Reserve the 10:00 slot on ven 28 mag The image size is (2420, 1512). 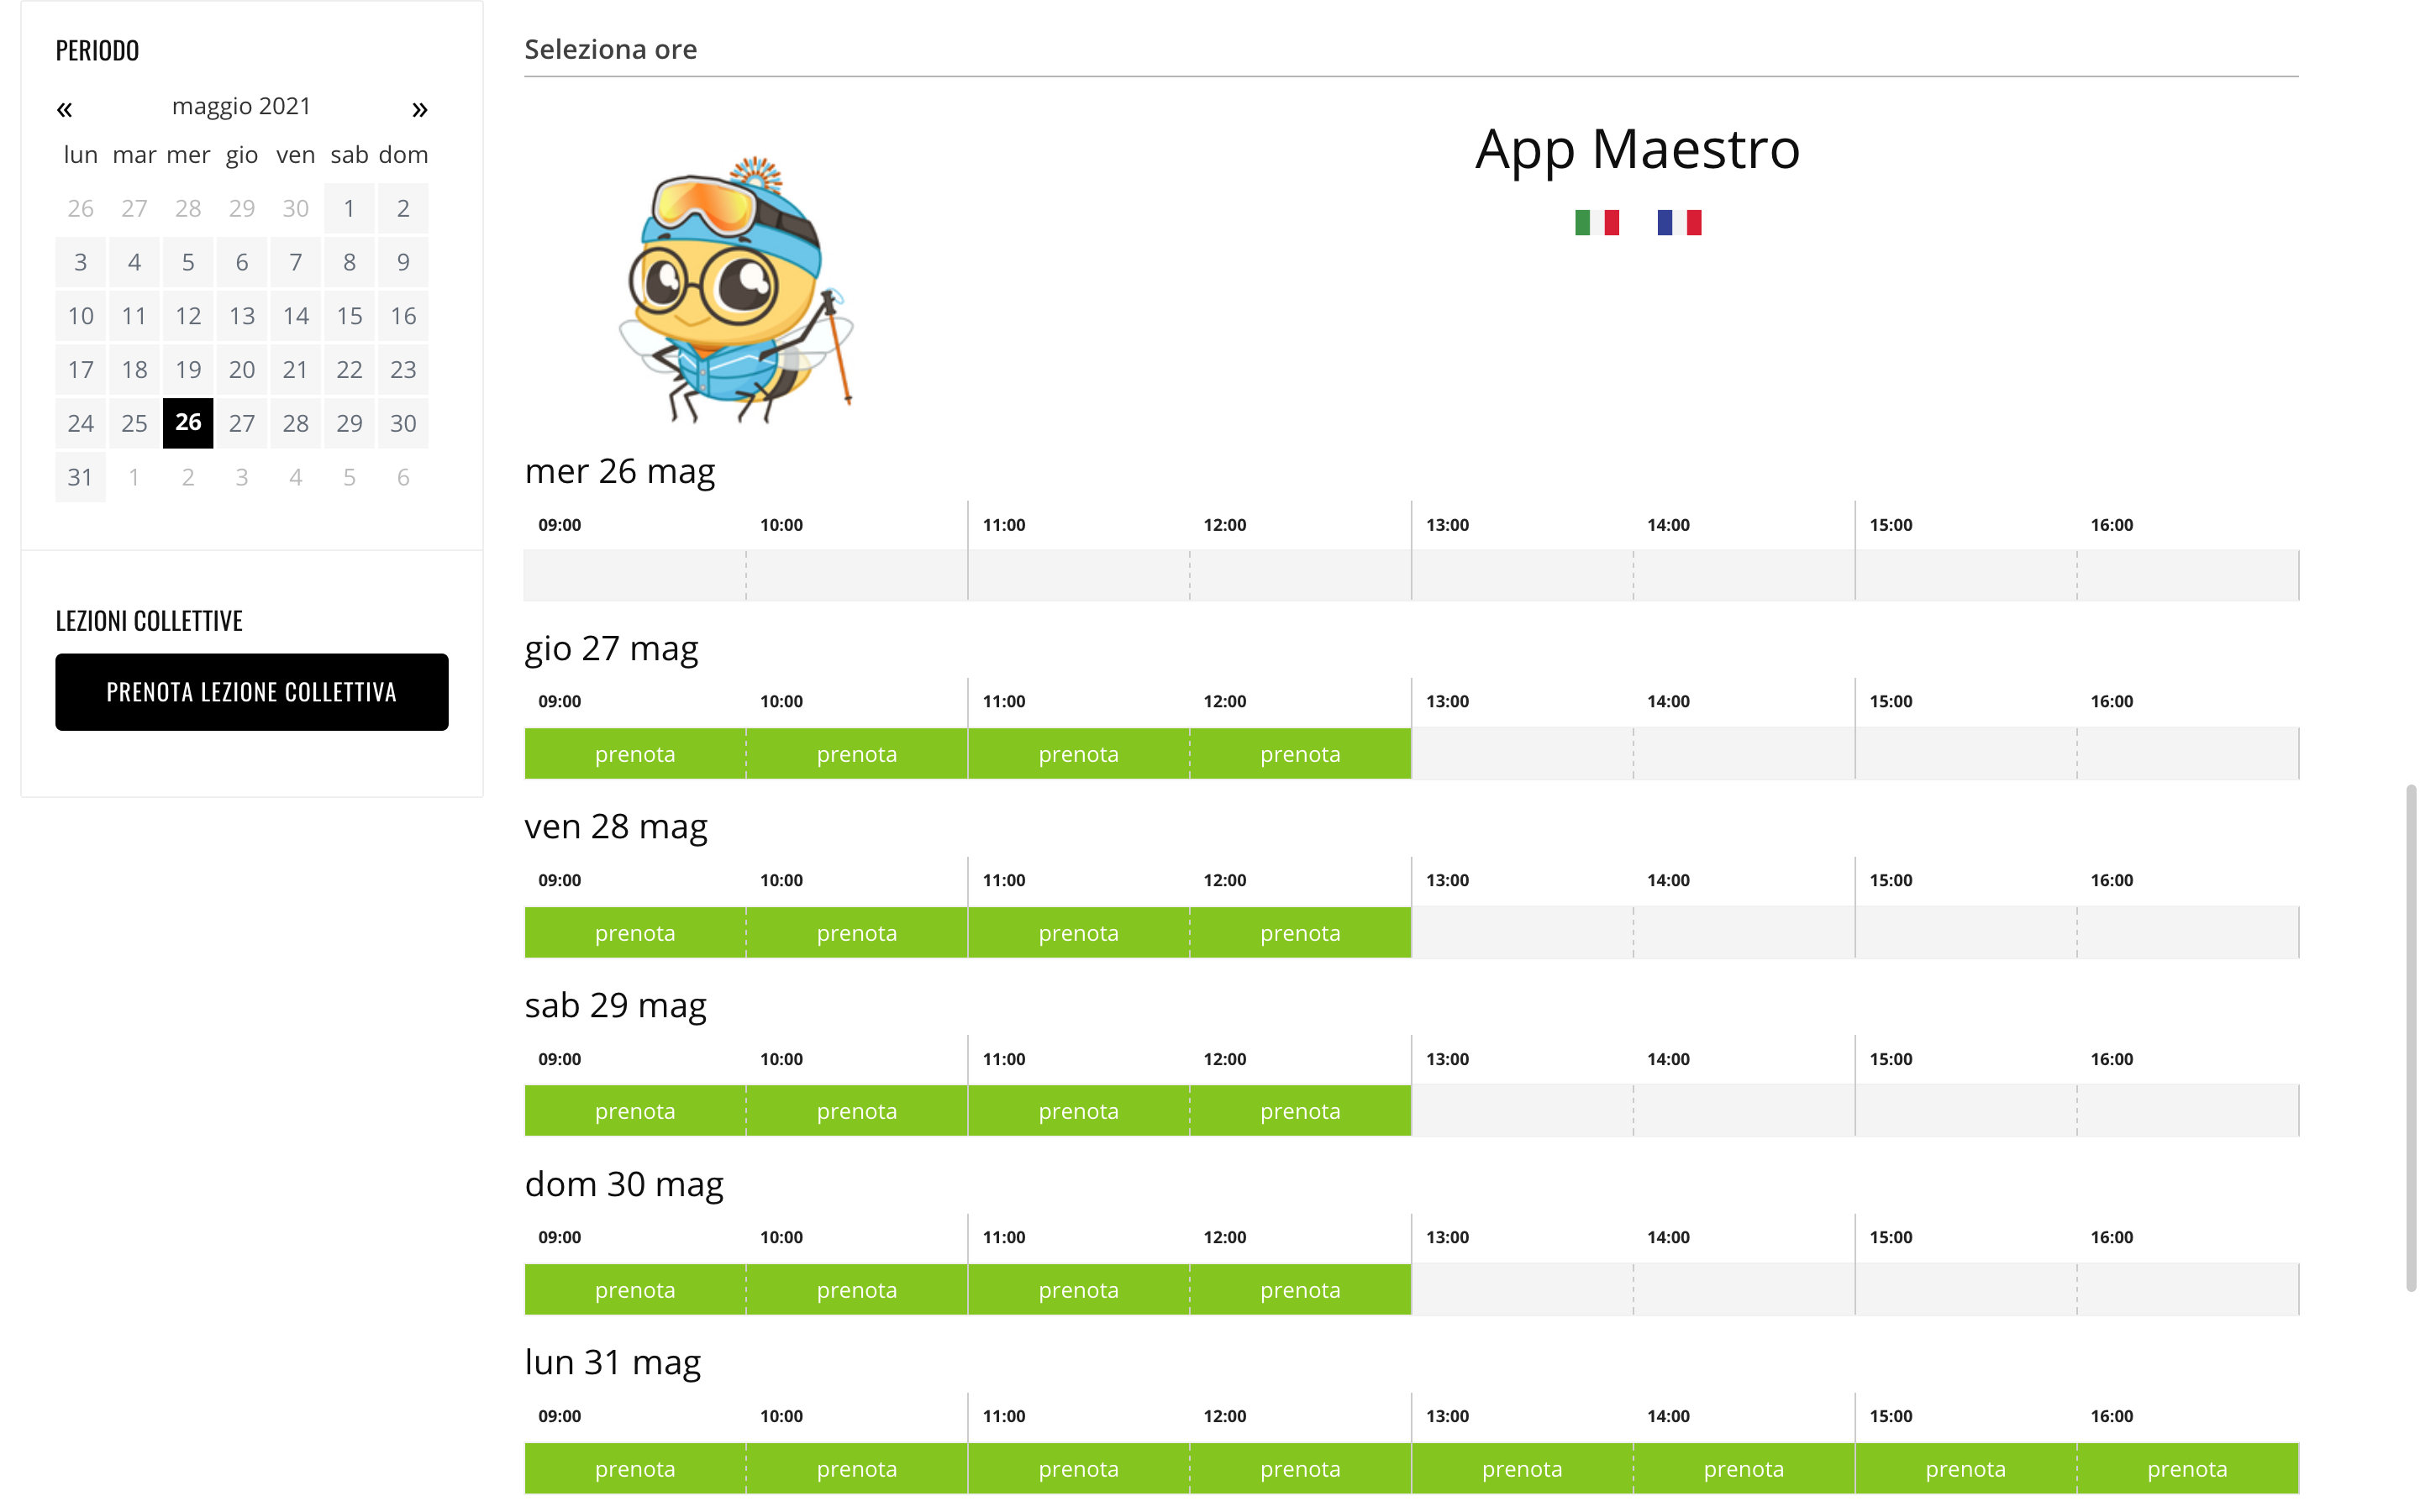coord(857,933)
